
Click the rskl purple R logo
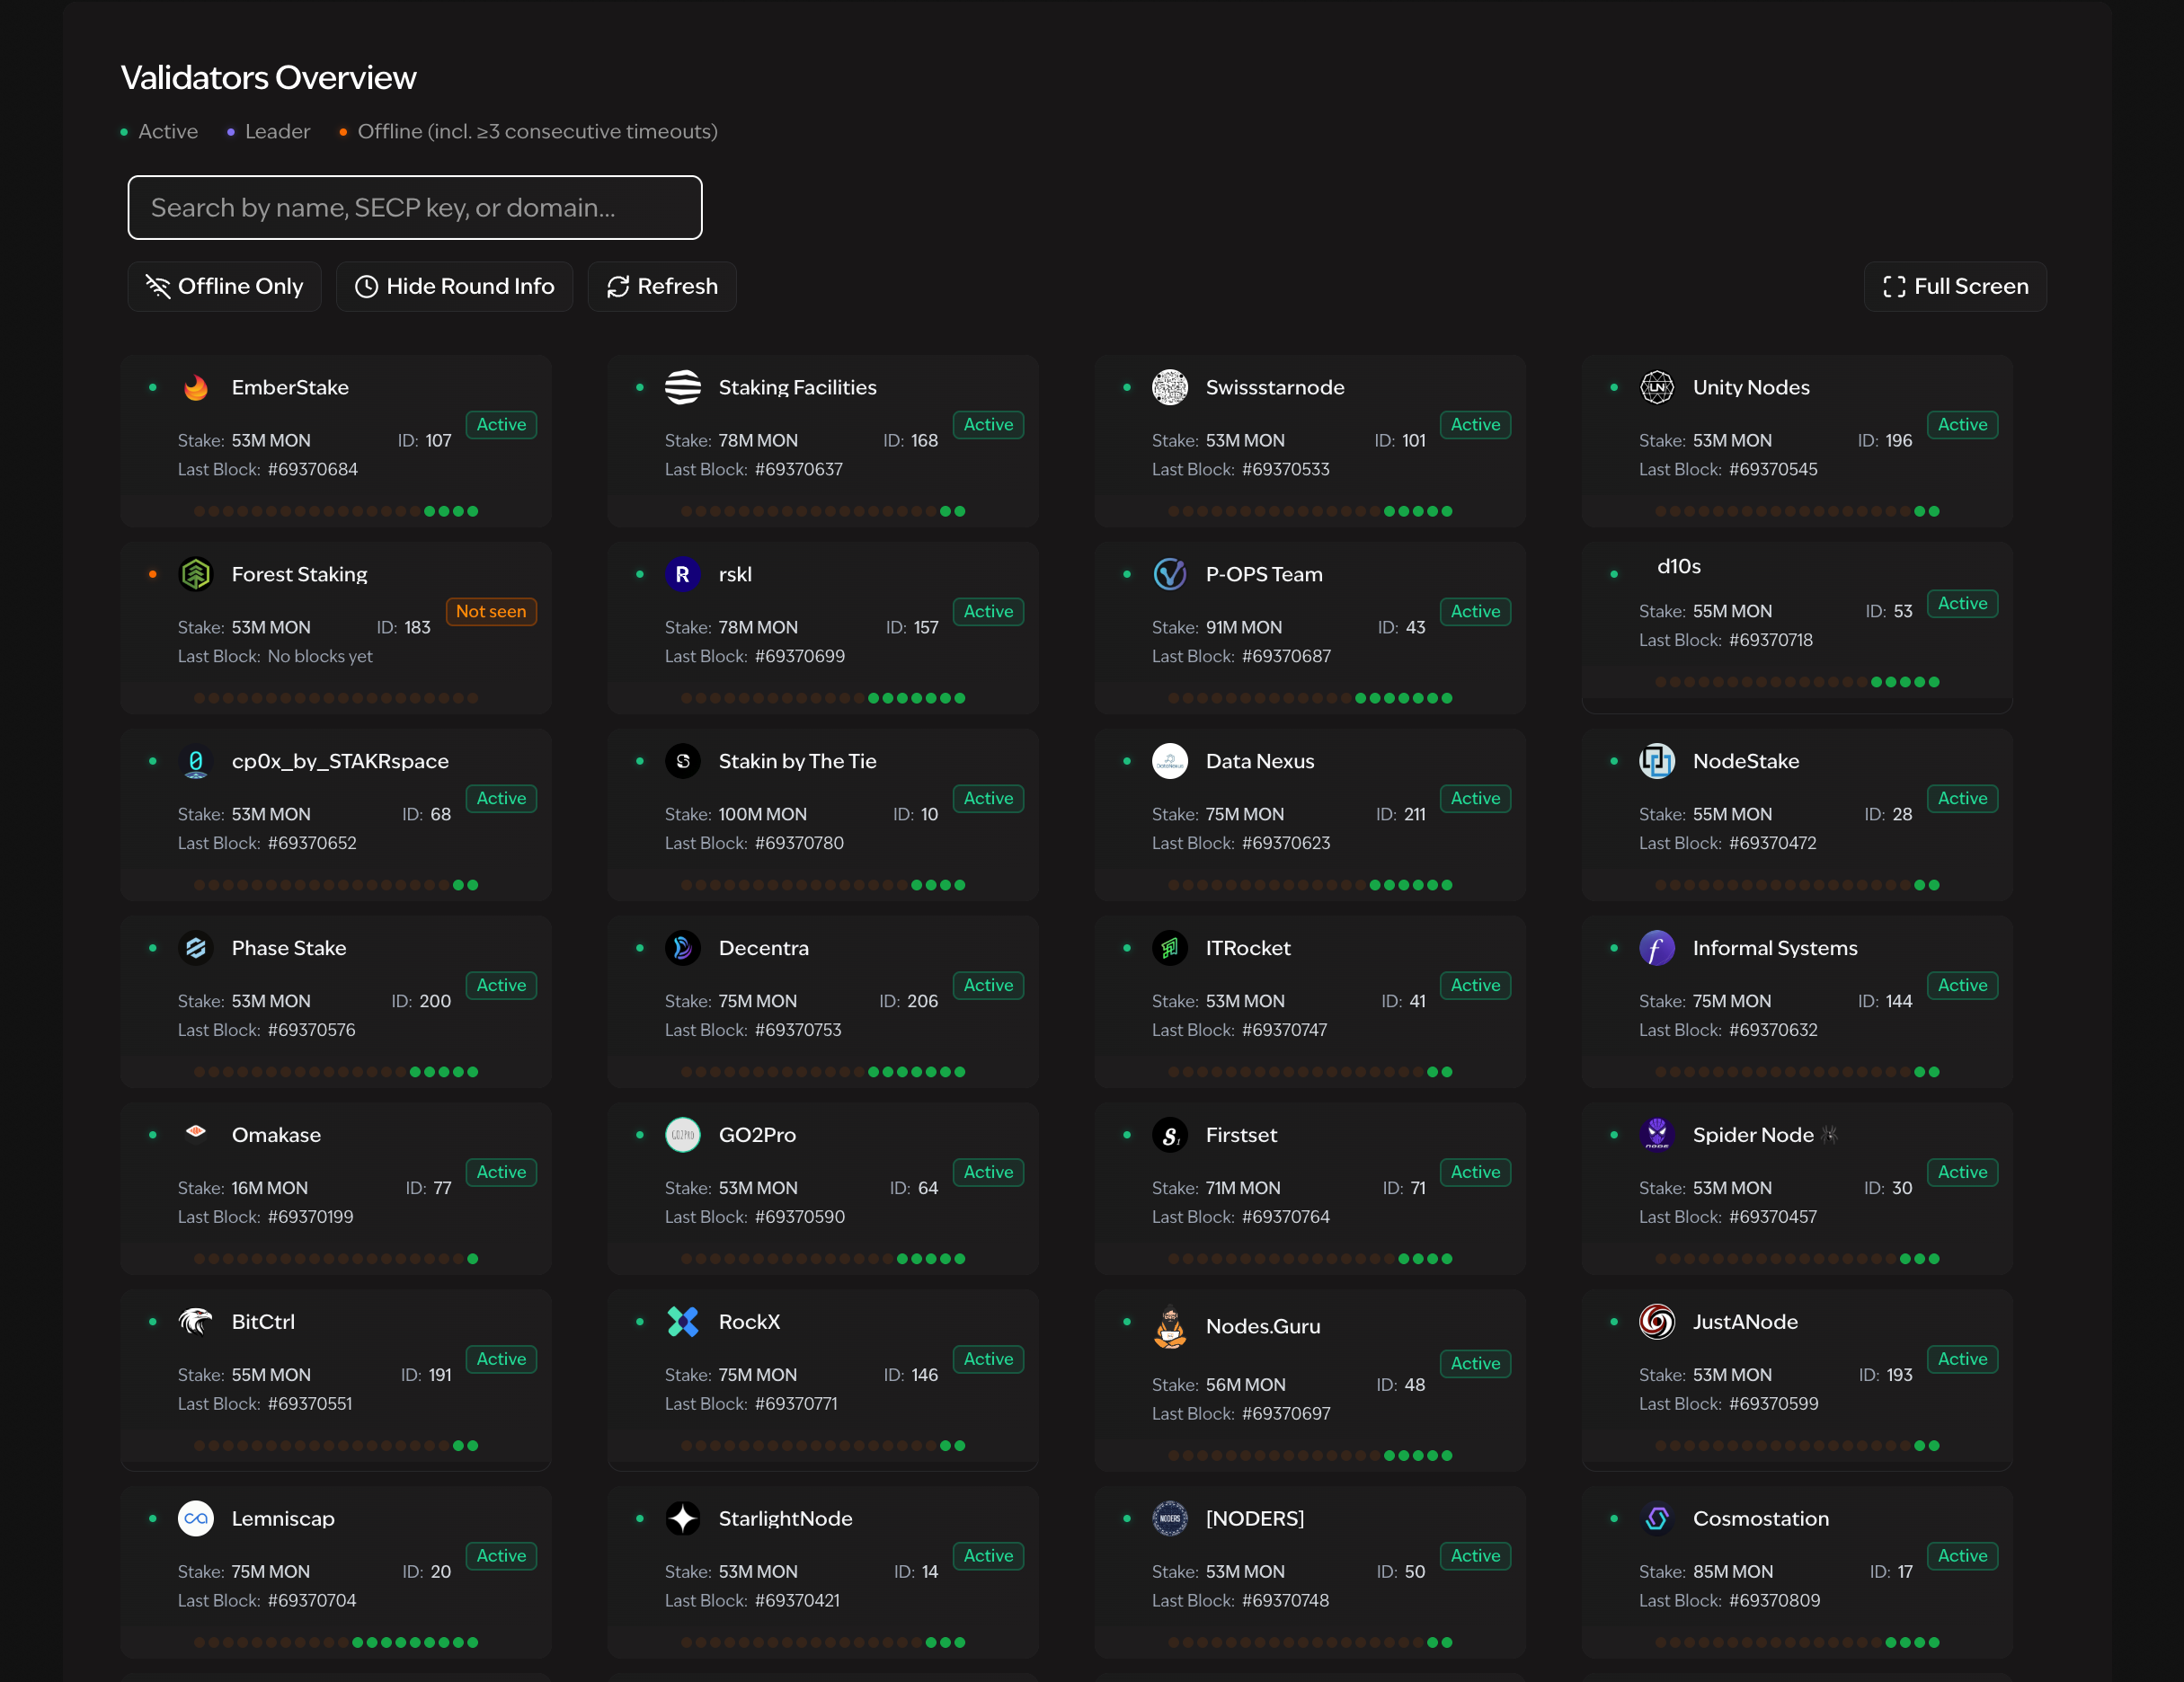click(x=683, y=574)
